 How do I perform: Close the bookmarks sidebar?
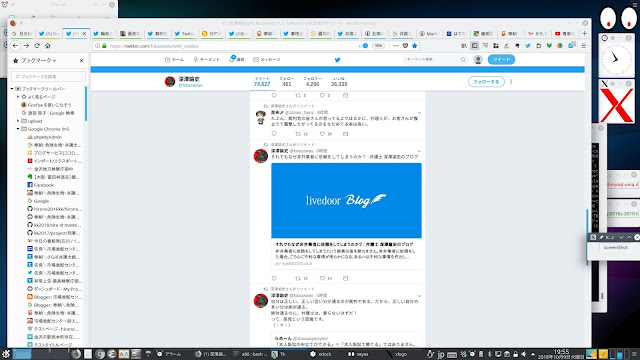click(82, 60)
